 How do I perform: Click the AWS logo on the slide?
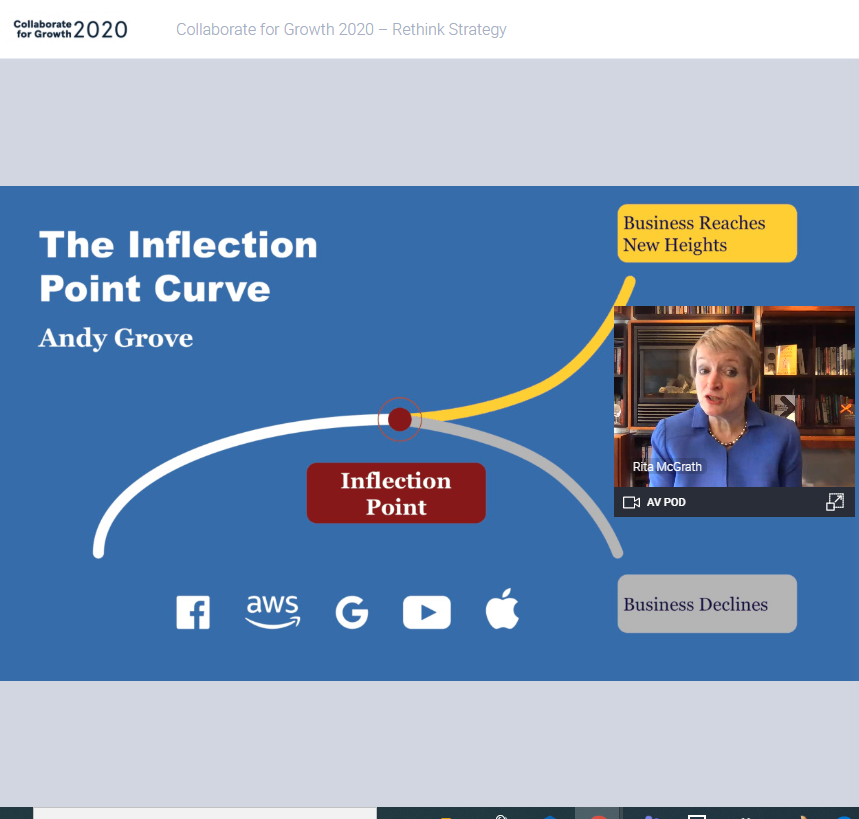272,611
